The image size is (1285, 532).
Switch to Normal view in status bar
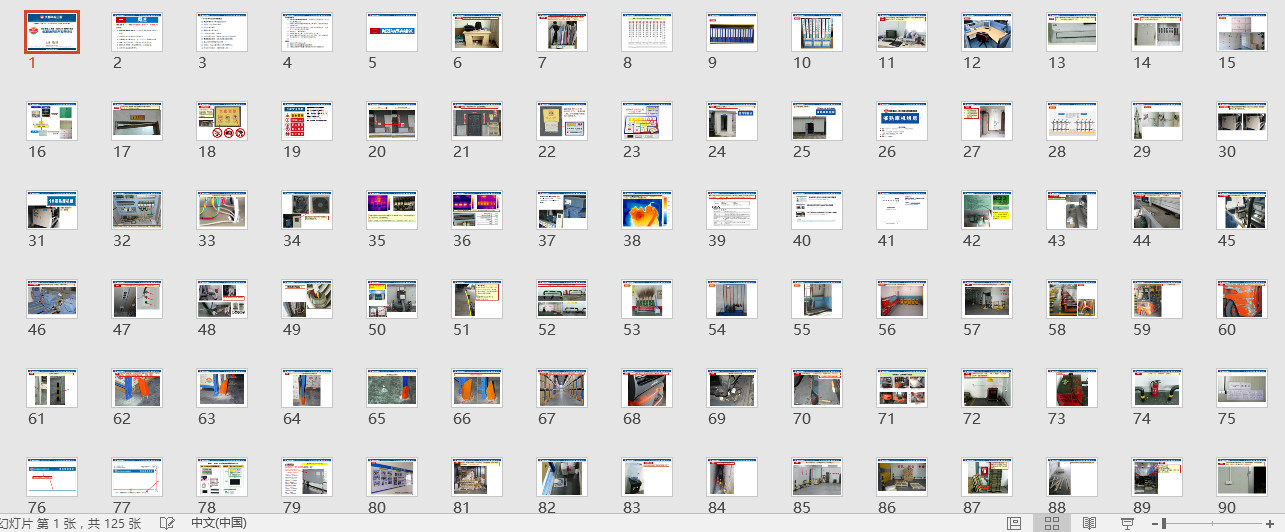click(x=1014, y=523)
